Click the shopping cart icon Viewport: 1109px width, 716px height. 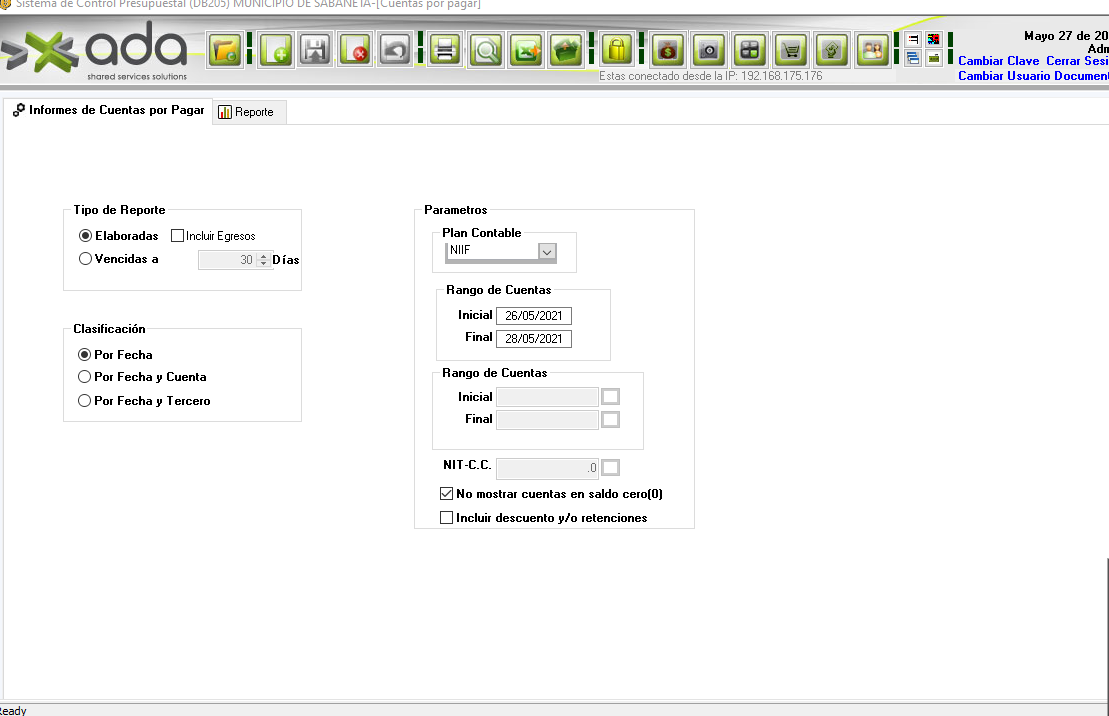click(792, 49)
